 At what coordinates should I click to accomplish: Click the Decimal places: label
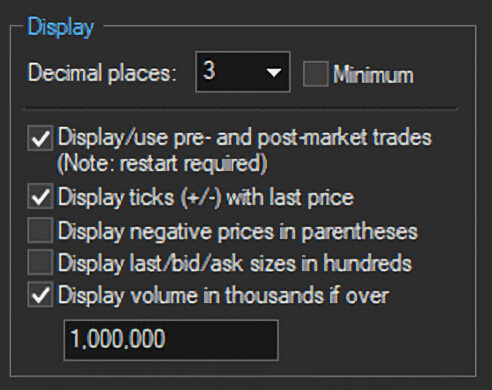(x=102, y=73)
